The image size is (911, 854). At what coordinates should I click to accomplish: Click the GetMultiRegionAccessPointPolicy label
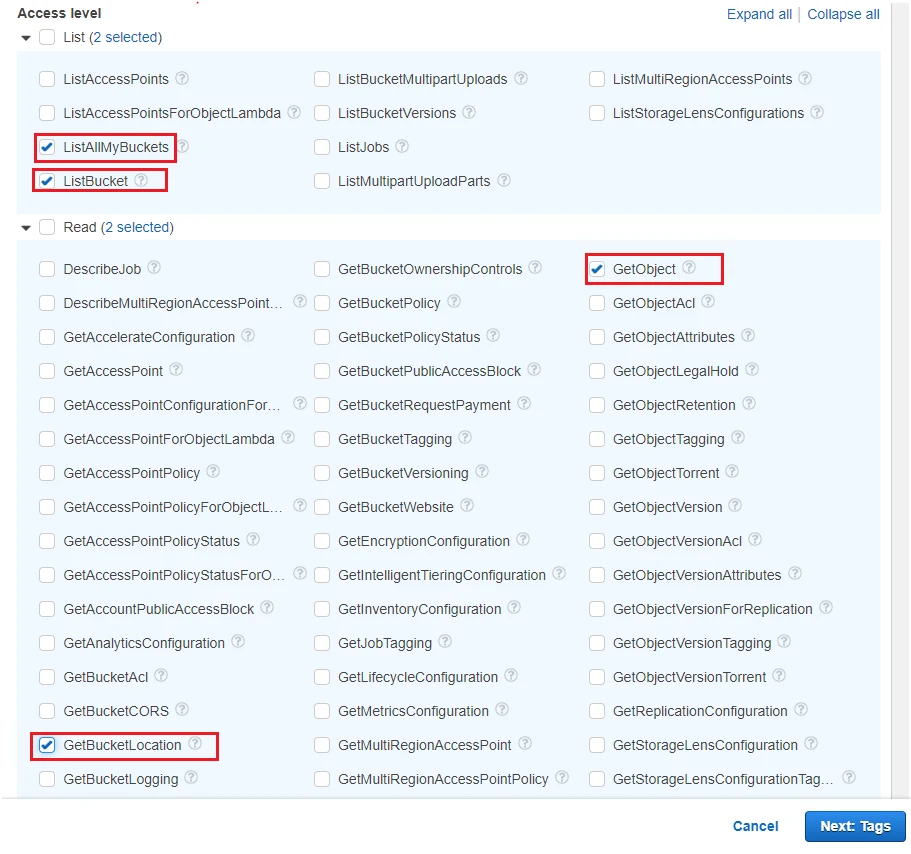[x=443, y=779]
